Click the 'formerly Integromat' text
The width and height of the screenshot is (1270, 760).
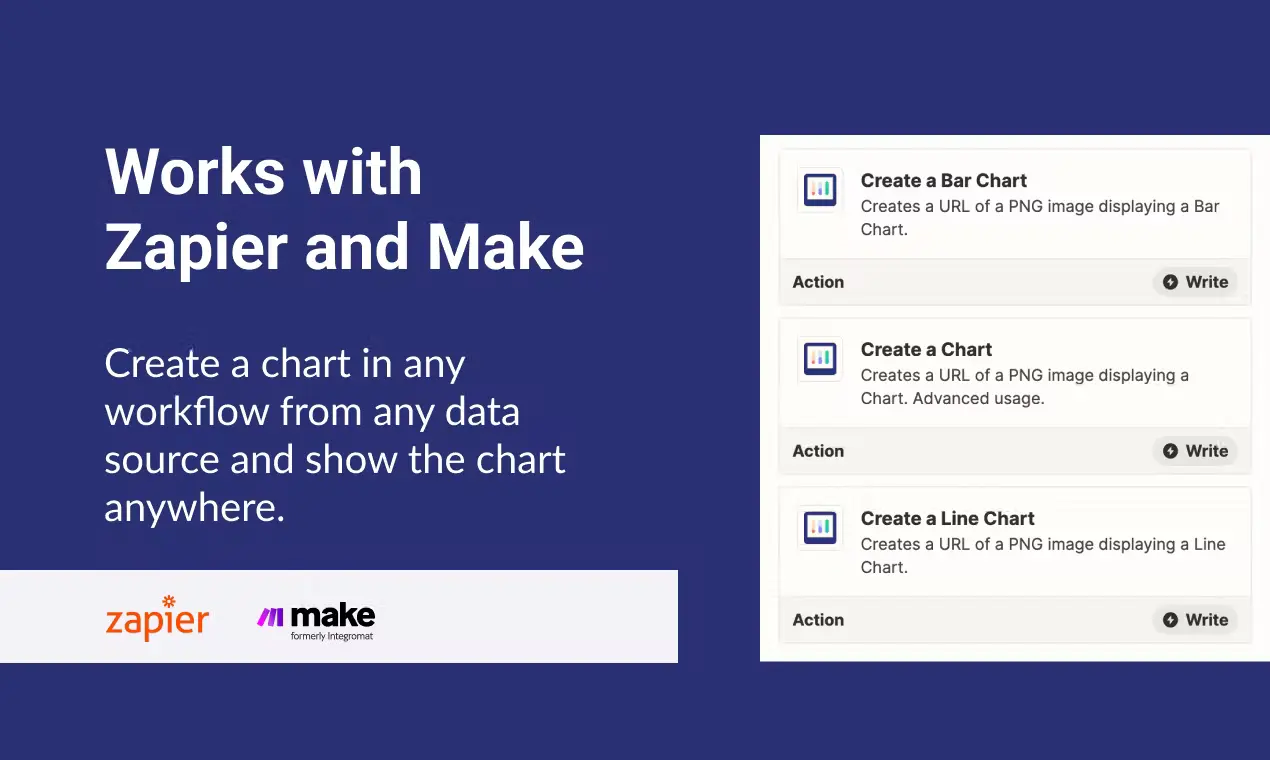[331, 636]
